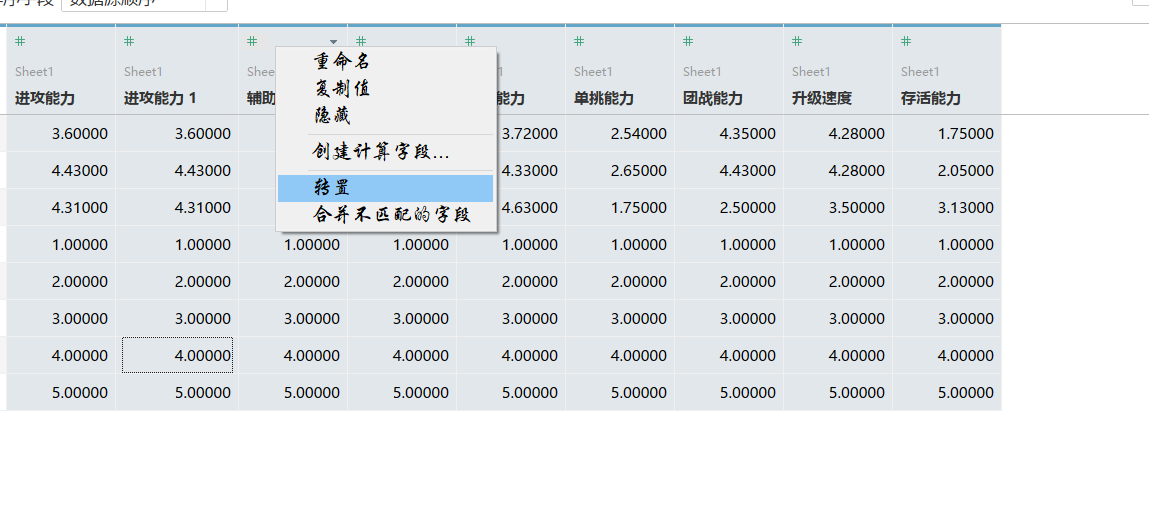The height and width of the screenshot is (506, 1149).
Task: Click the 2.05000 cell in 存活能力
Action: [947, 171]
